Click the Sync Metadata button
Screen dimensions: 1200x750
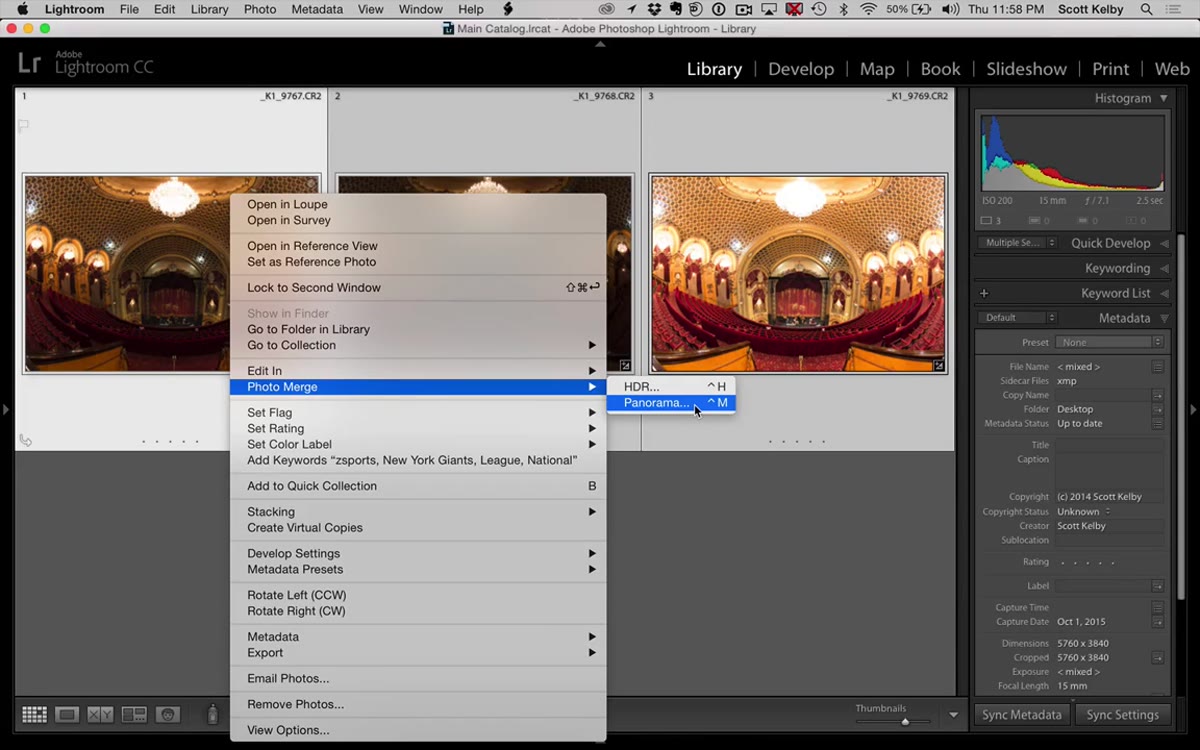(x=1022, y=715)
